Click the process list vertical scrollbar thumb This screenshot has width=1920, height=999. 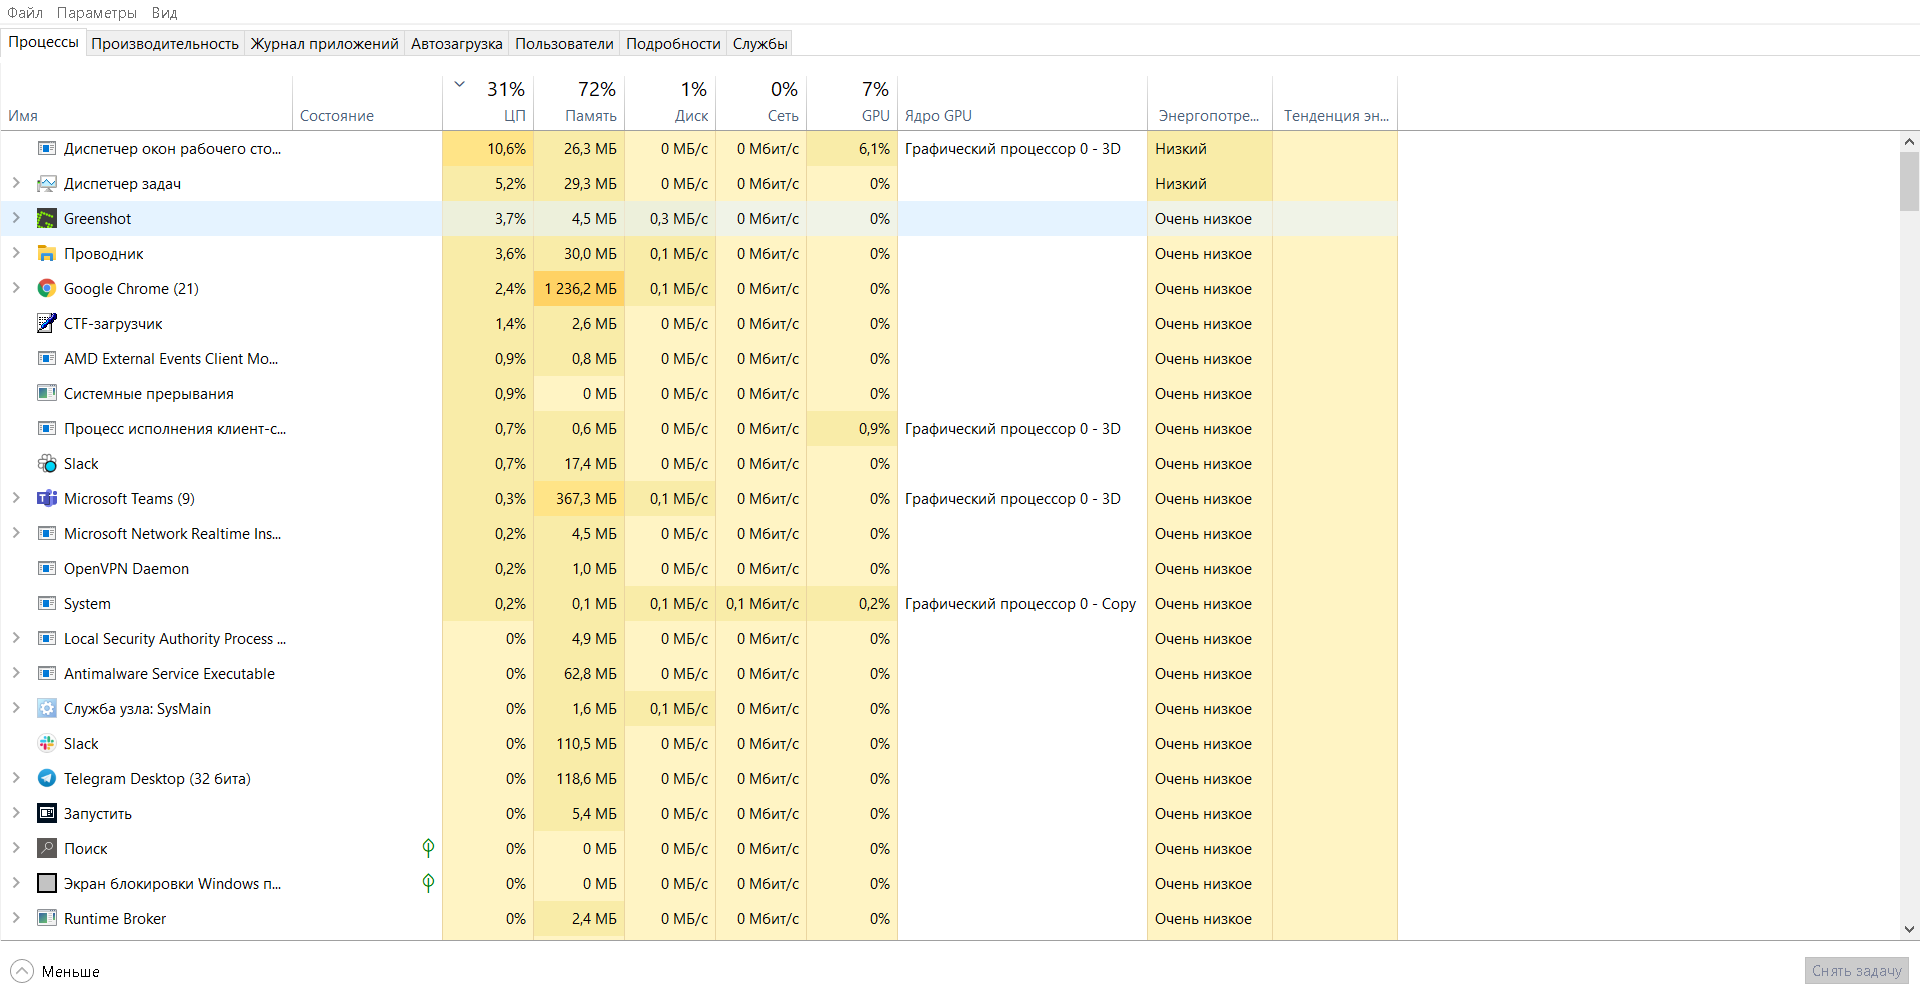point(1909,181)
